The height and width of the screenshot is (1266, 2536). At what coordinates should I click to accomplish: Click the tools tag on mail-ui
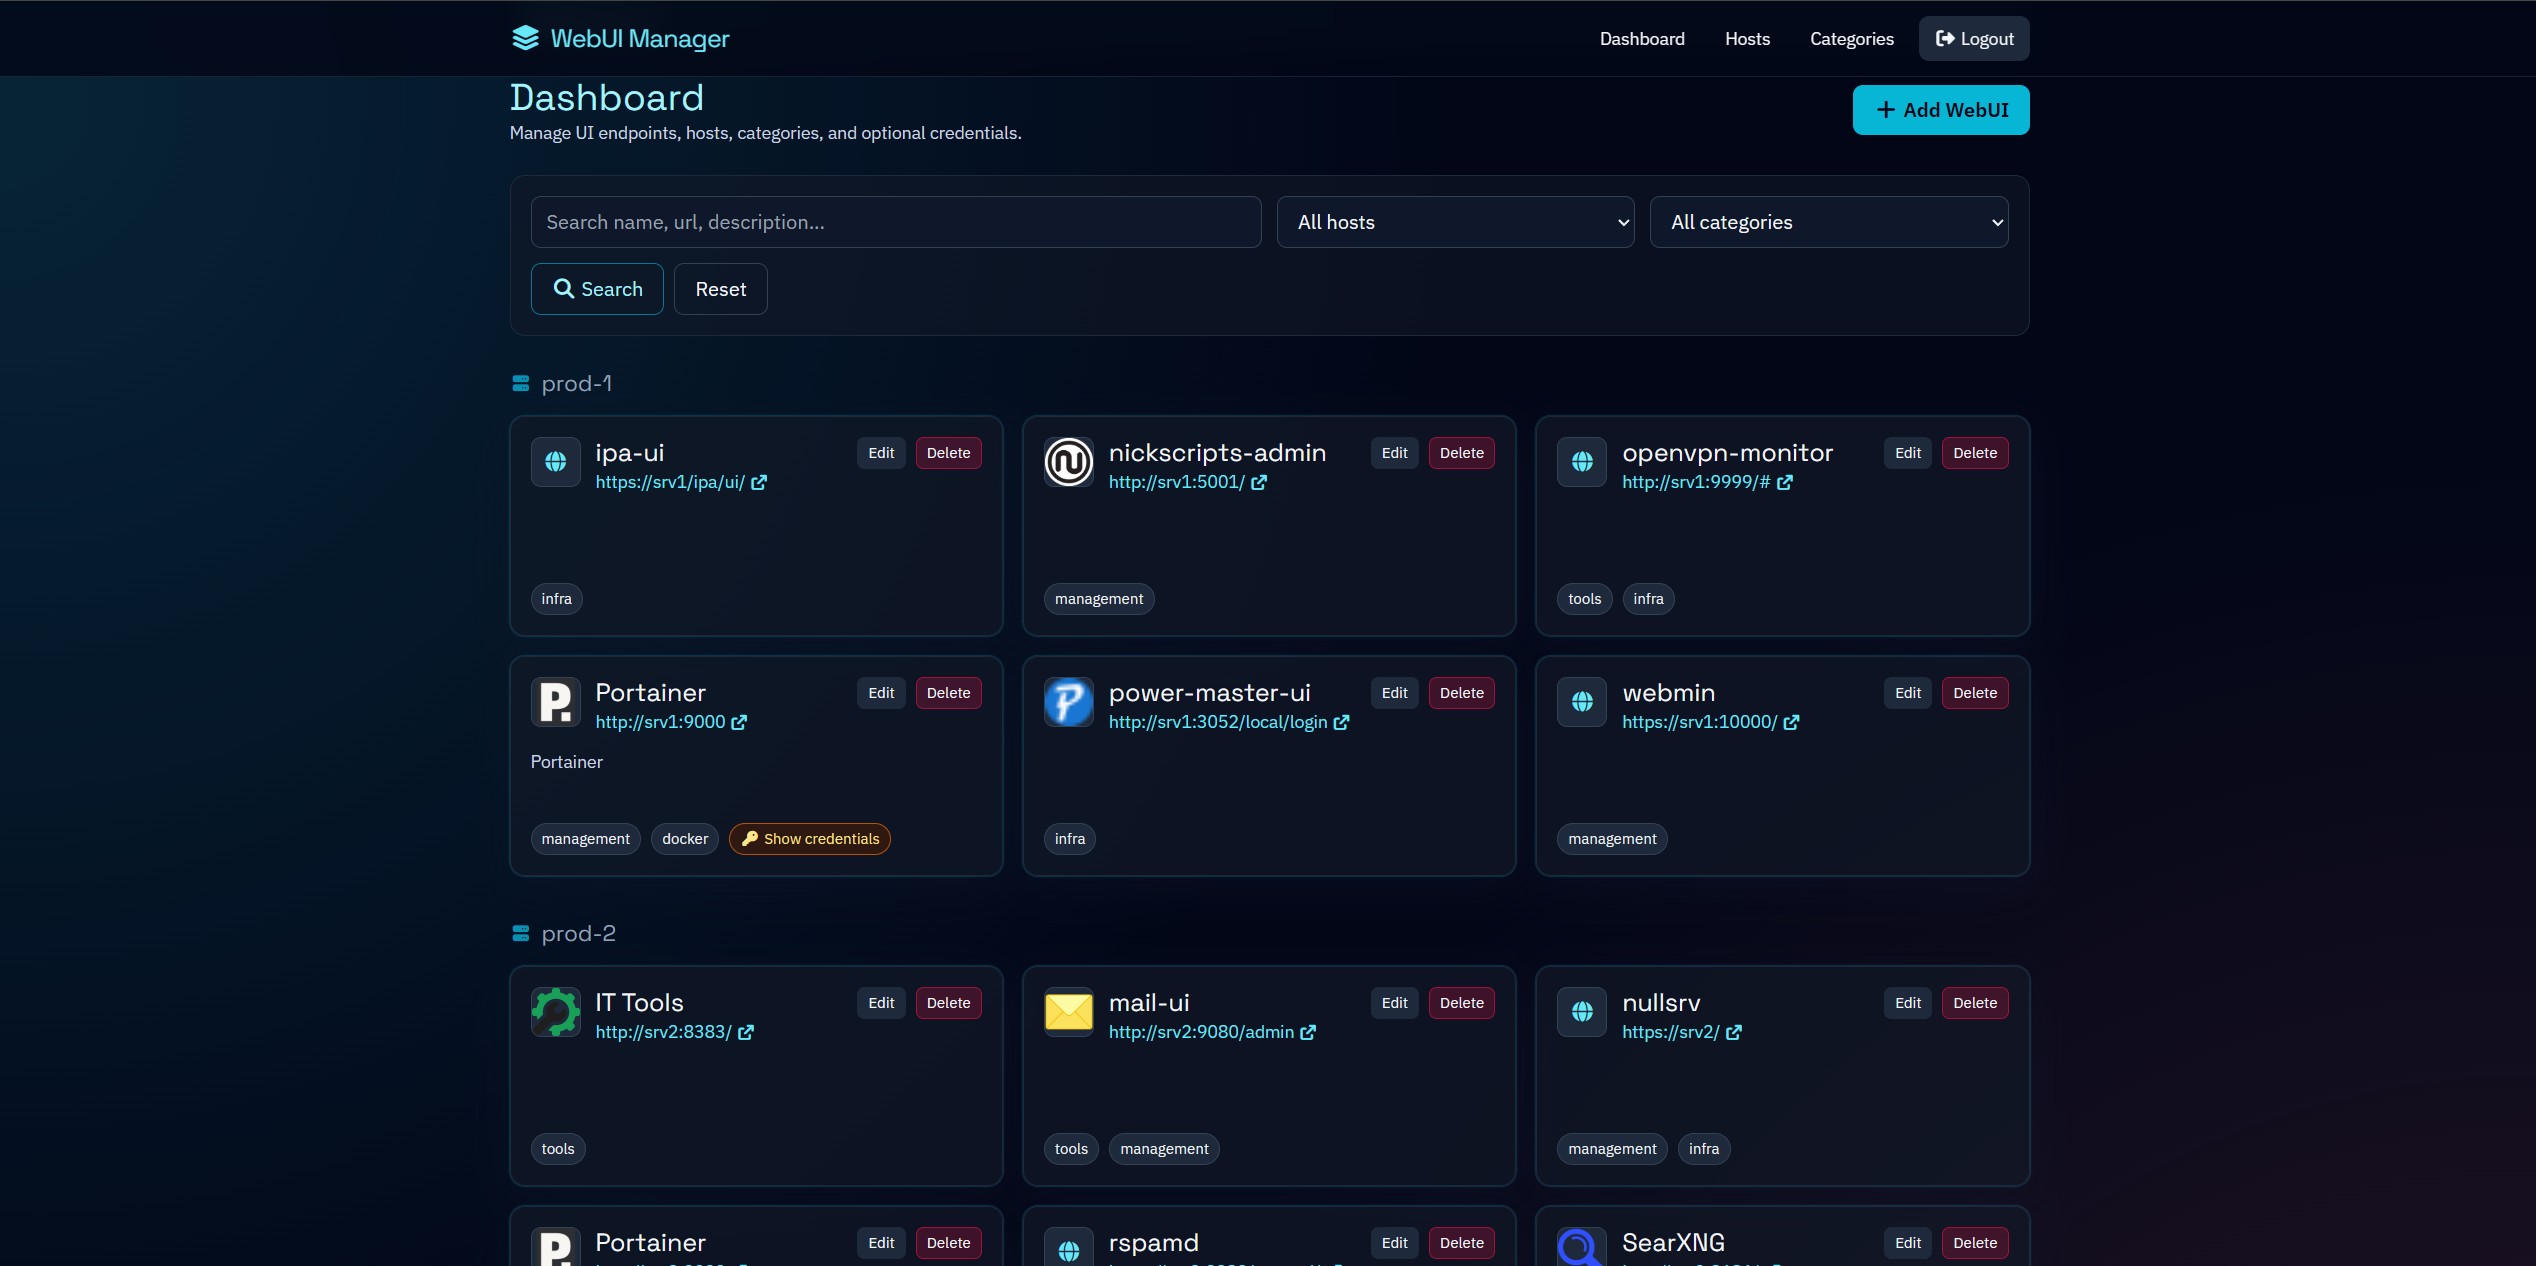click(1071, 1149)
